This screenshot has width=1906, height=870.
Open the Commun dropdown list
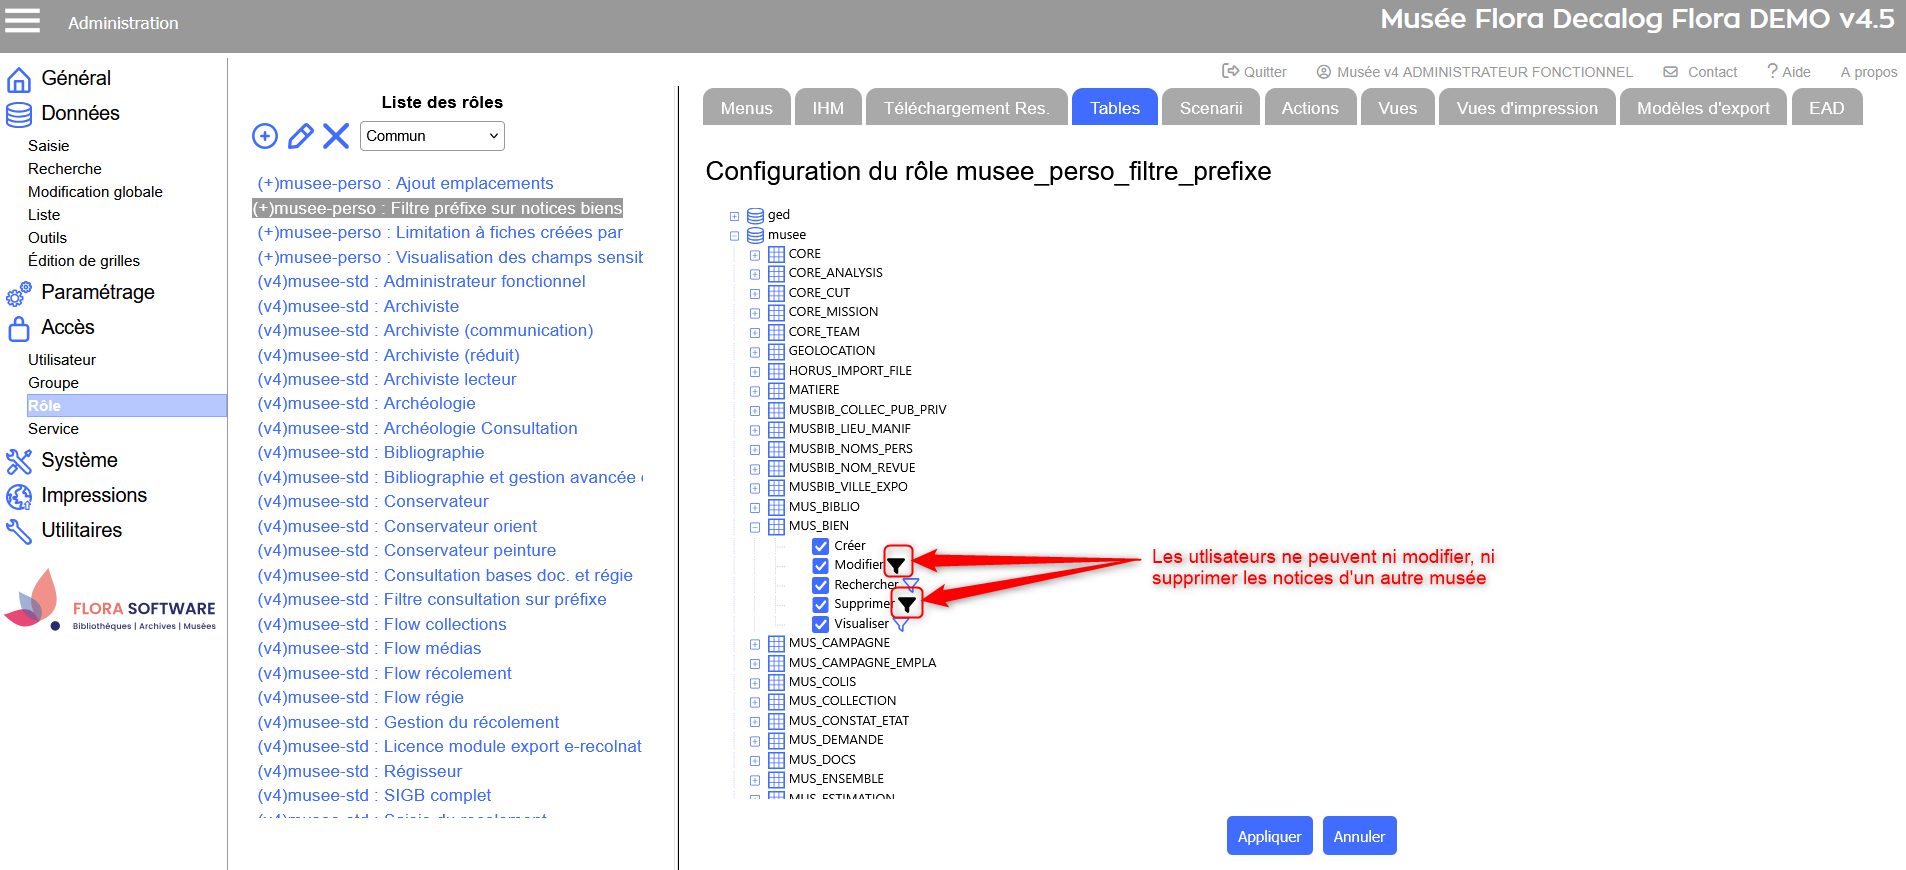[x=432, y=136]
